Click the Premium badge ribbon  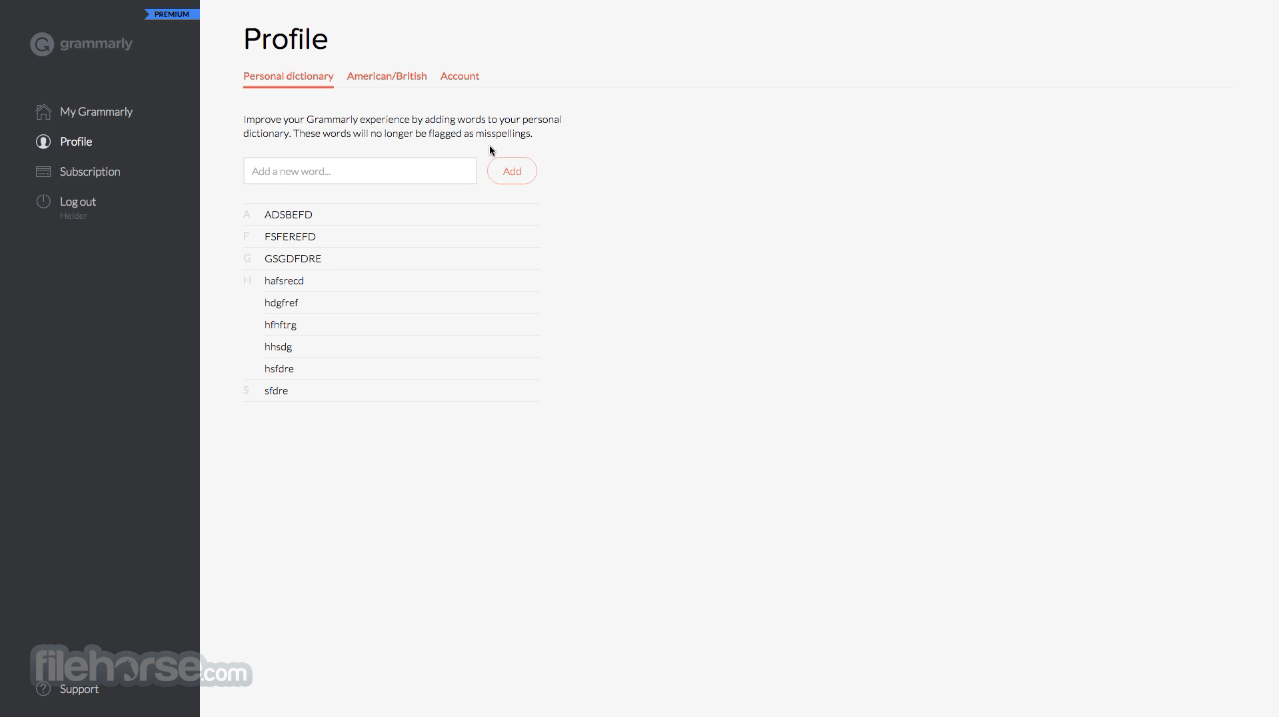172,15
